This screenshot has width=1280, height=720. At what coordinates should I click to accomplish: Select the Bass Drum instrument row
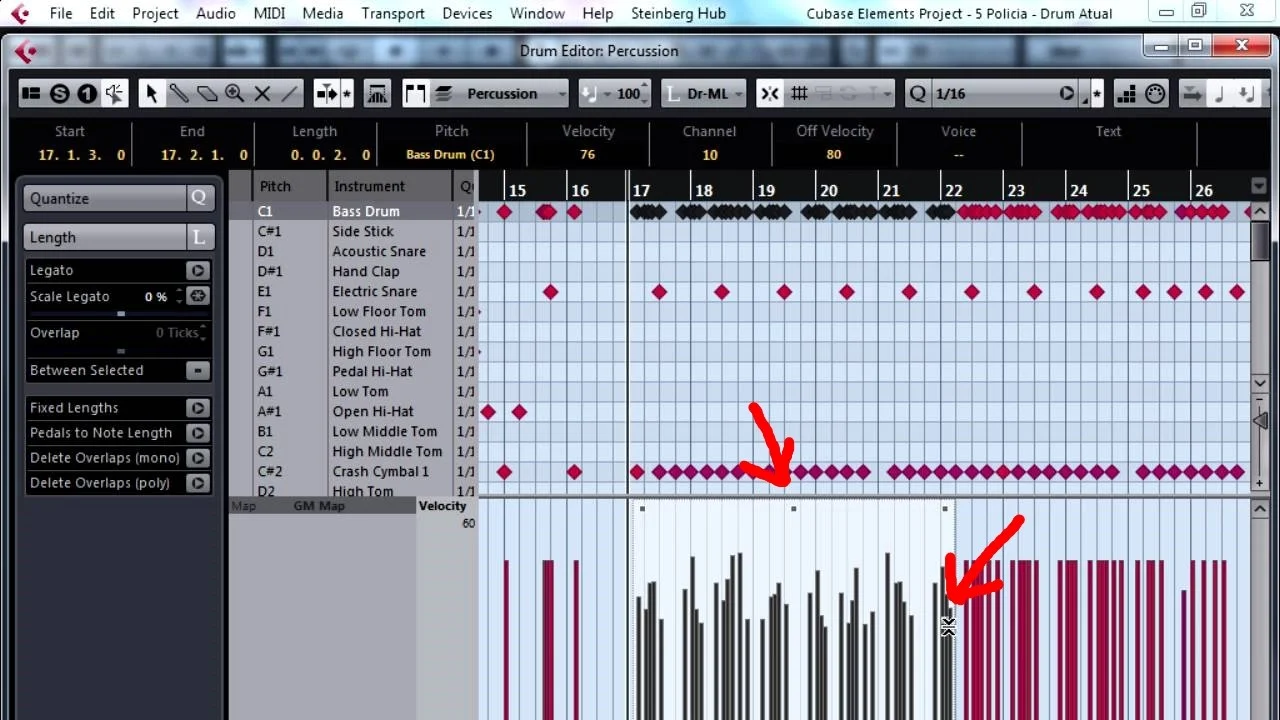click(x=353, y=211)
